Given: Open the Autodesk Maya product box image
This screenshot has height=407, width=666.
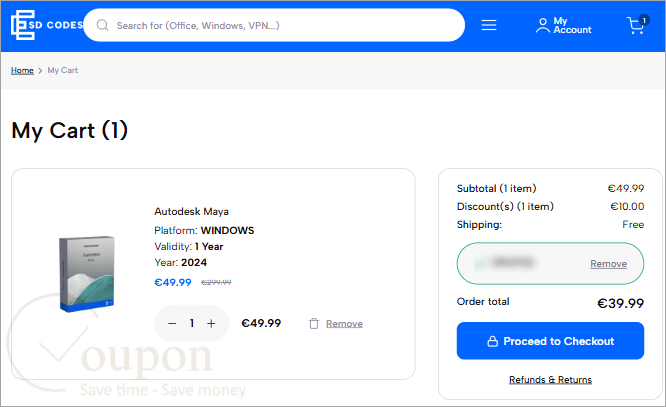Looking at the screenshot, I should pyautogui.click(x=87, y=274).
